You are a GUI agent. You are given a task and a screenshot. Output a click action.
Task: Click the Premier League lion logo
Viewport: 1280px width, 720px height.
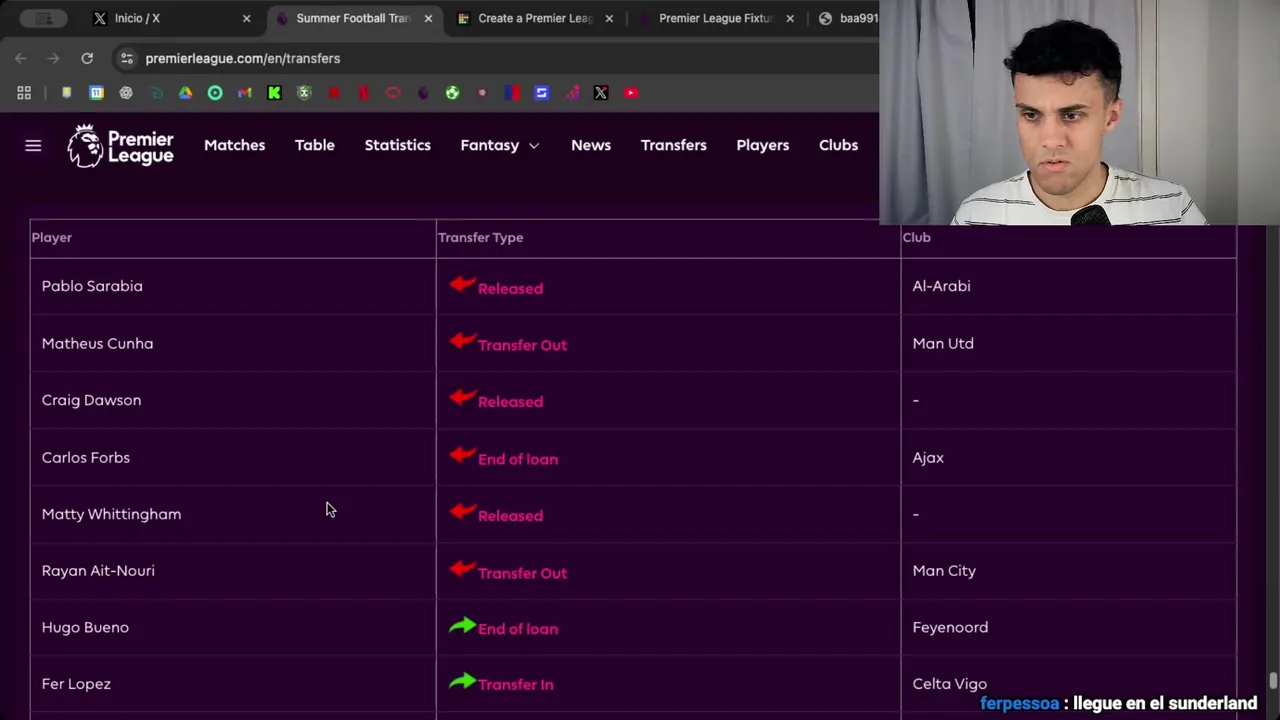85,145
